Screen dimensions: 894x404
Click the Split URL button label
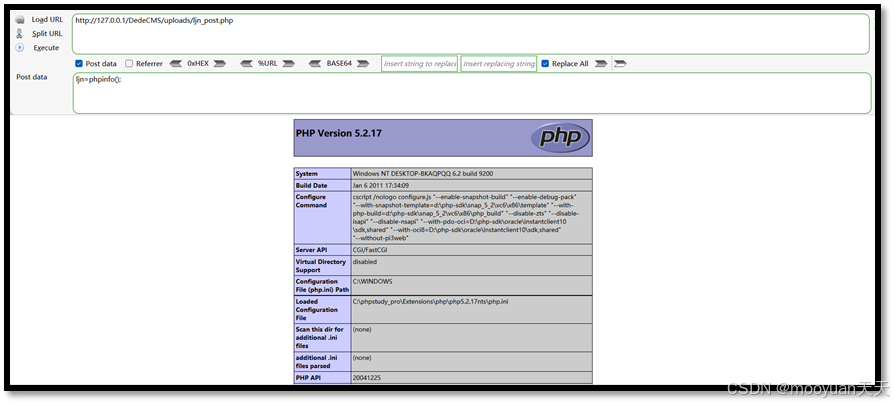(47, 34)
